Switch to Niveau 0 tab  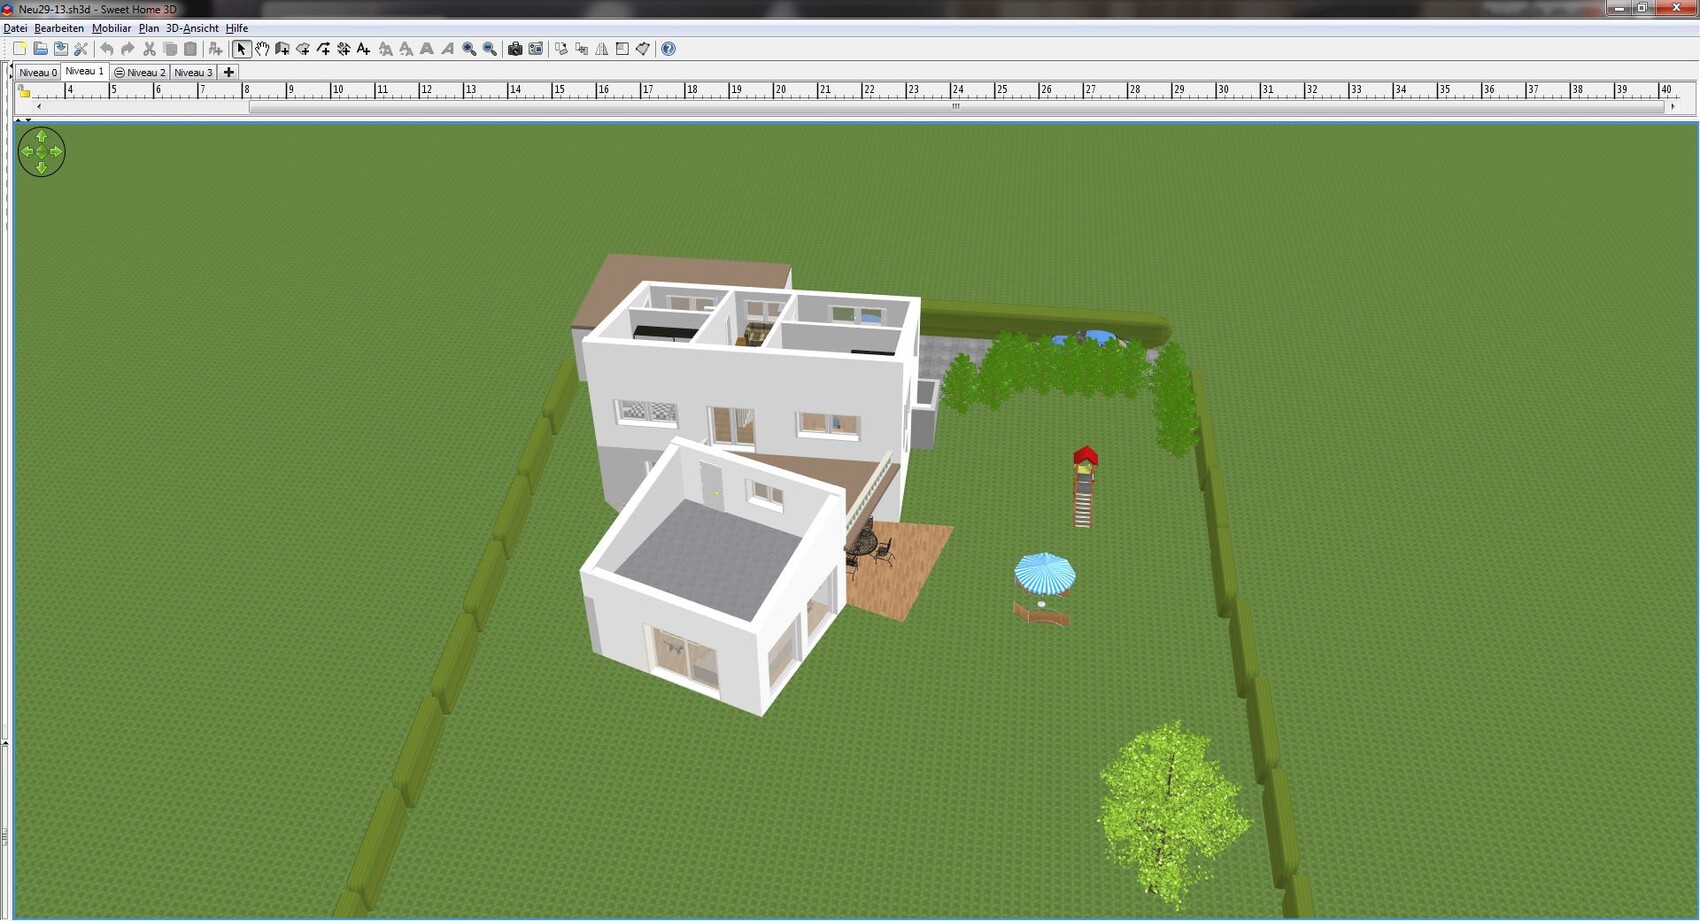click(x=38, y=72)
